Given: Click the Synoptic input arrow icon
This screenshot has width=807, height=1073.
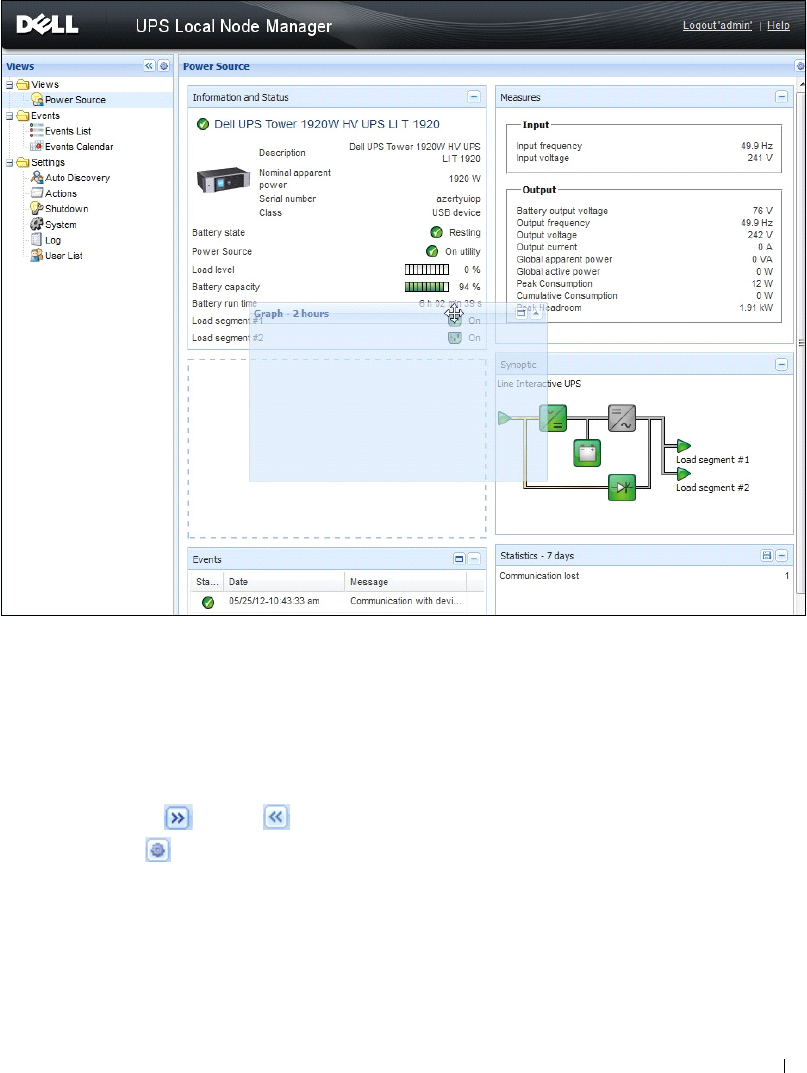Looking at the screenshot, I should 504,418.
